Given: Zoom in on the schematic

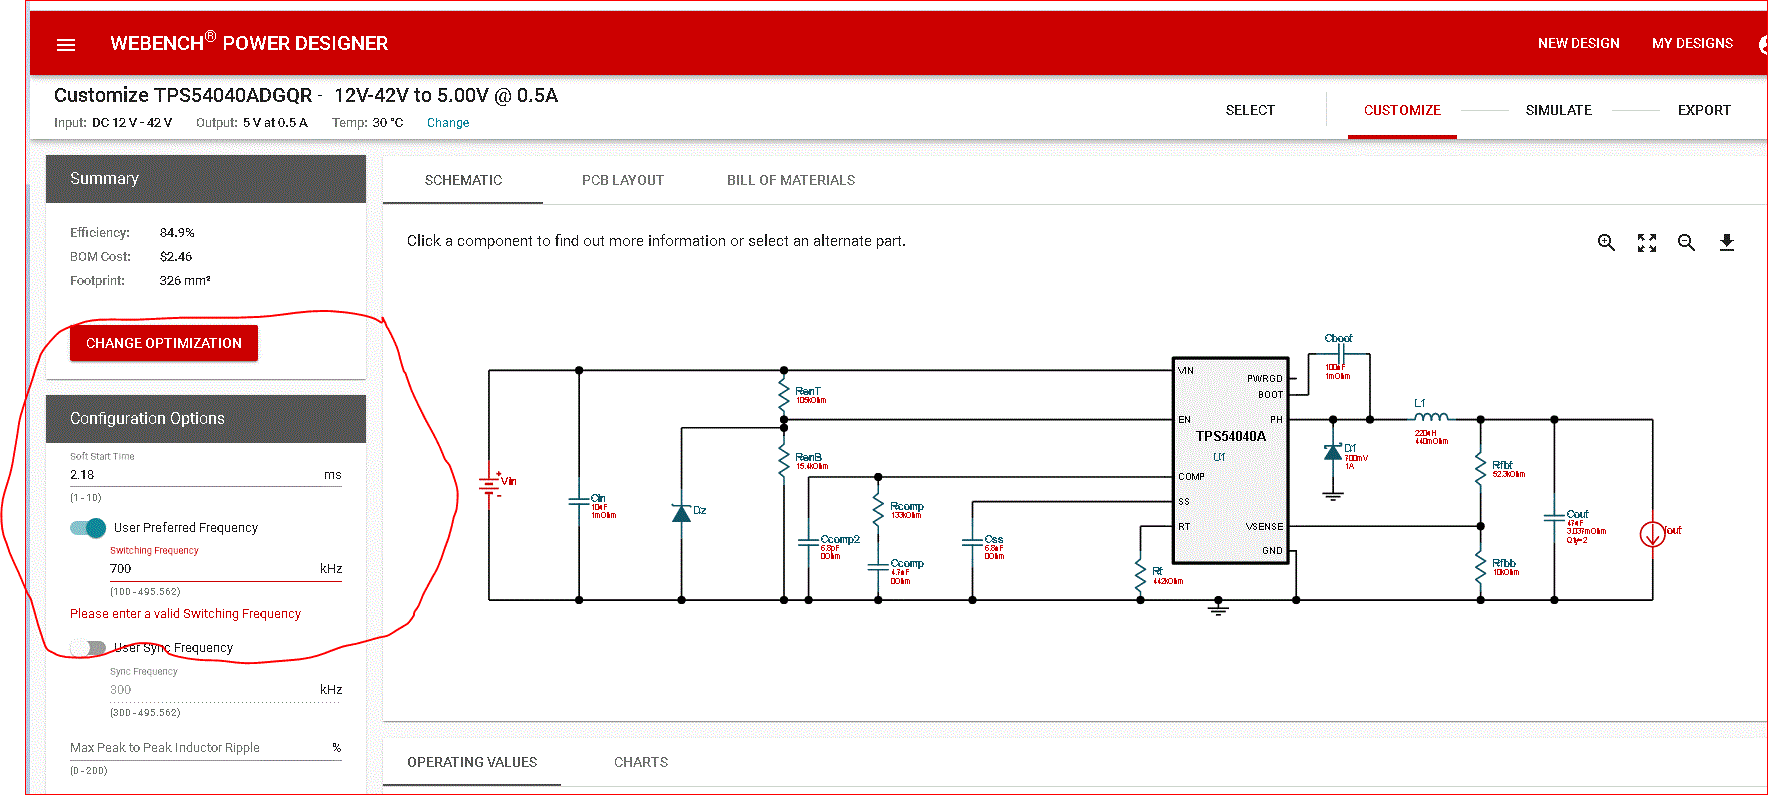Looking at the screenshot, I should click(1606, 242).
